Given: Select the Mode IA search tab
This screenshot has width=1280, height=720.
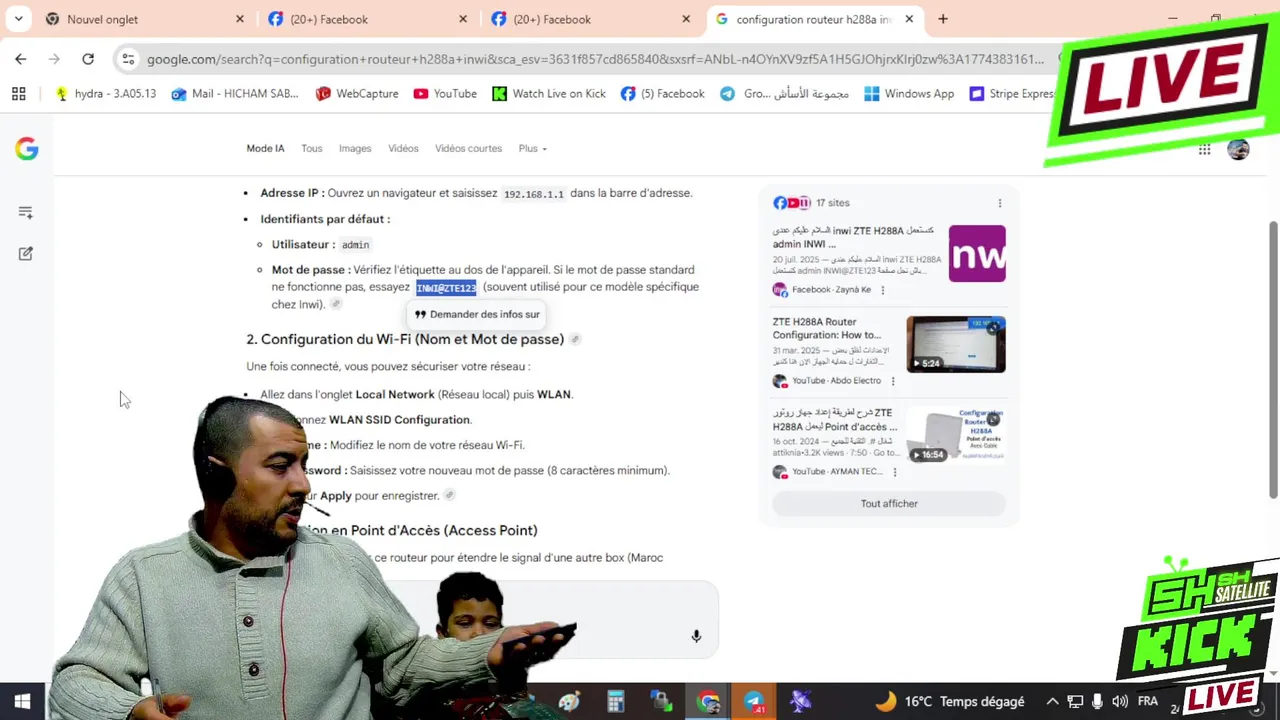Looking at the screenshot, I should 265,148.
